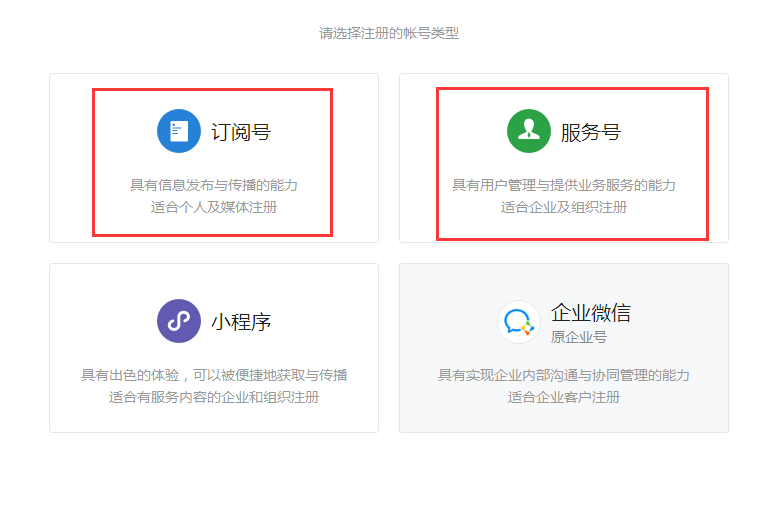Choose the 小程序 title text

click(240, 322)
